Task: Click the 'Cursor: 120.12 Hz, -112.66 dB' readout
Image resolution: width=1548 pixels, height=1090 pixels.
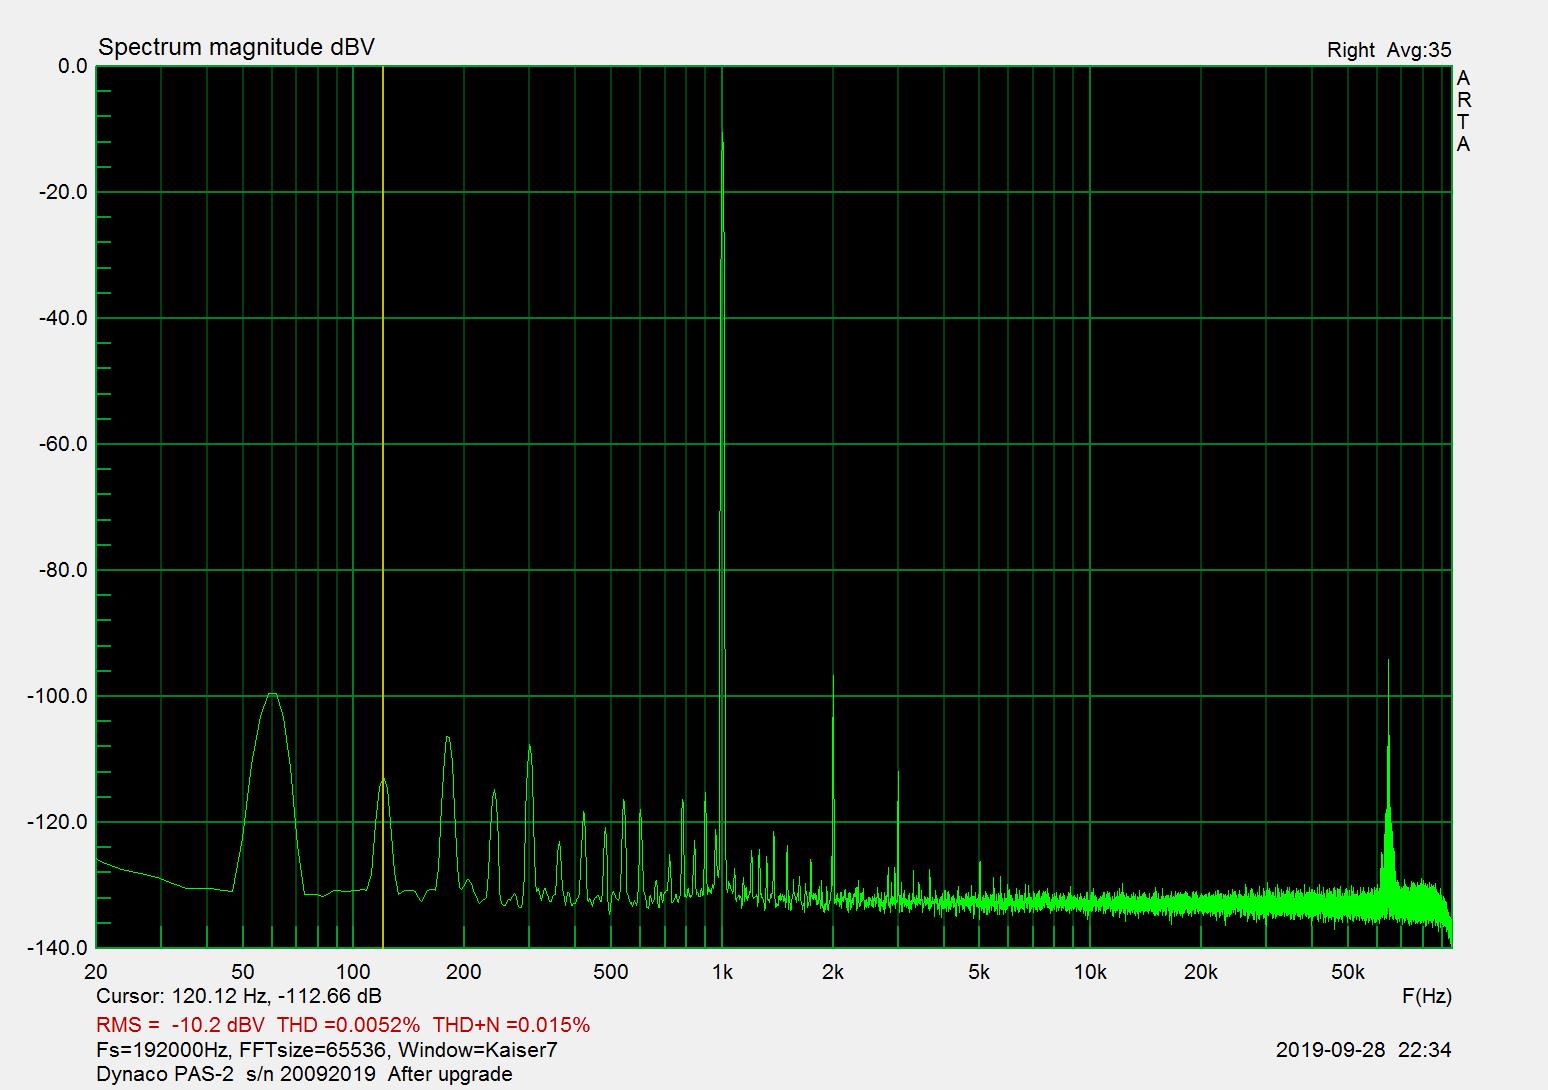Action: point(239,996)
